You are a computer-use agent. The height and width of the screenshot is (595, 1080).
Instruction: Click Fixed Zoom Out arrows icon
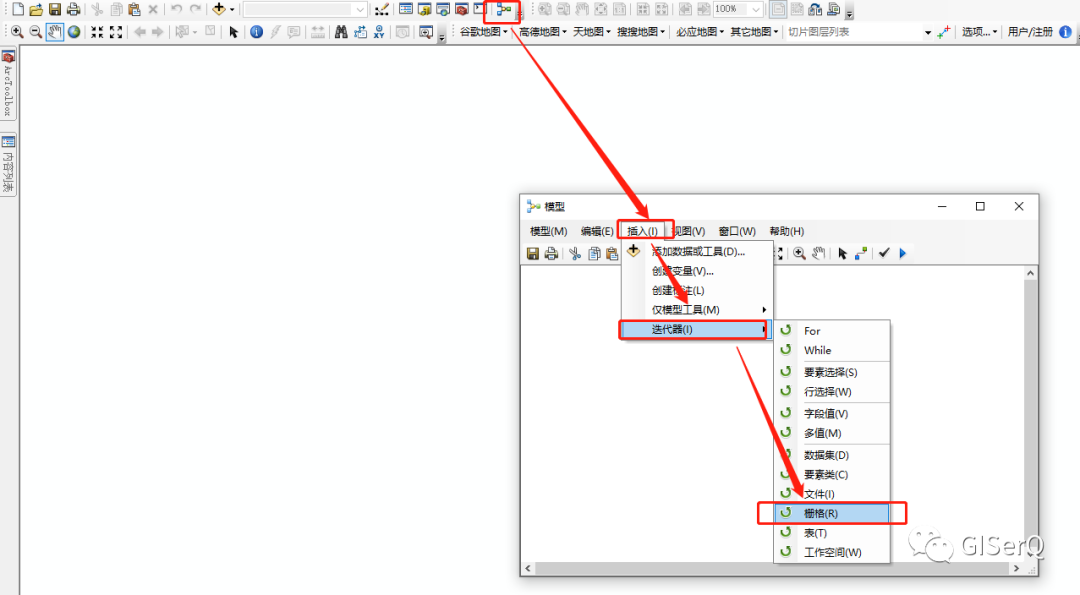(x=116, y=32)
